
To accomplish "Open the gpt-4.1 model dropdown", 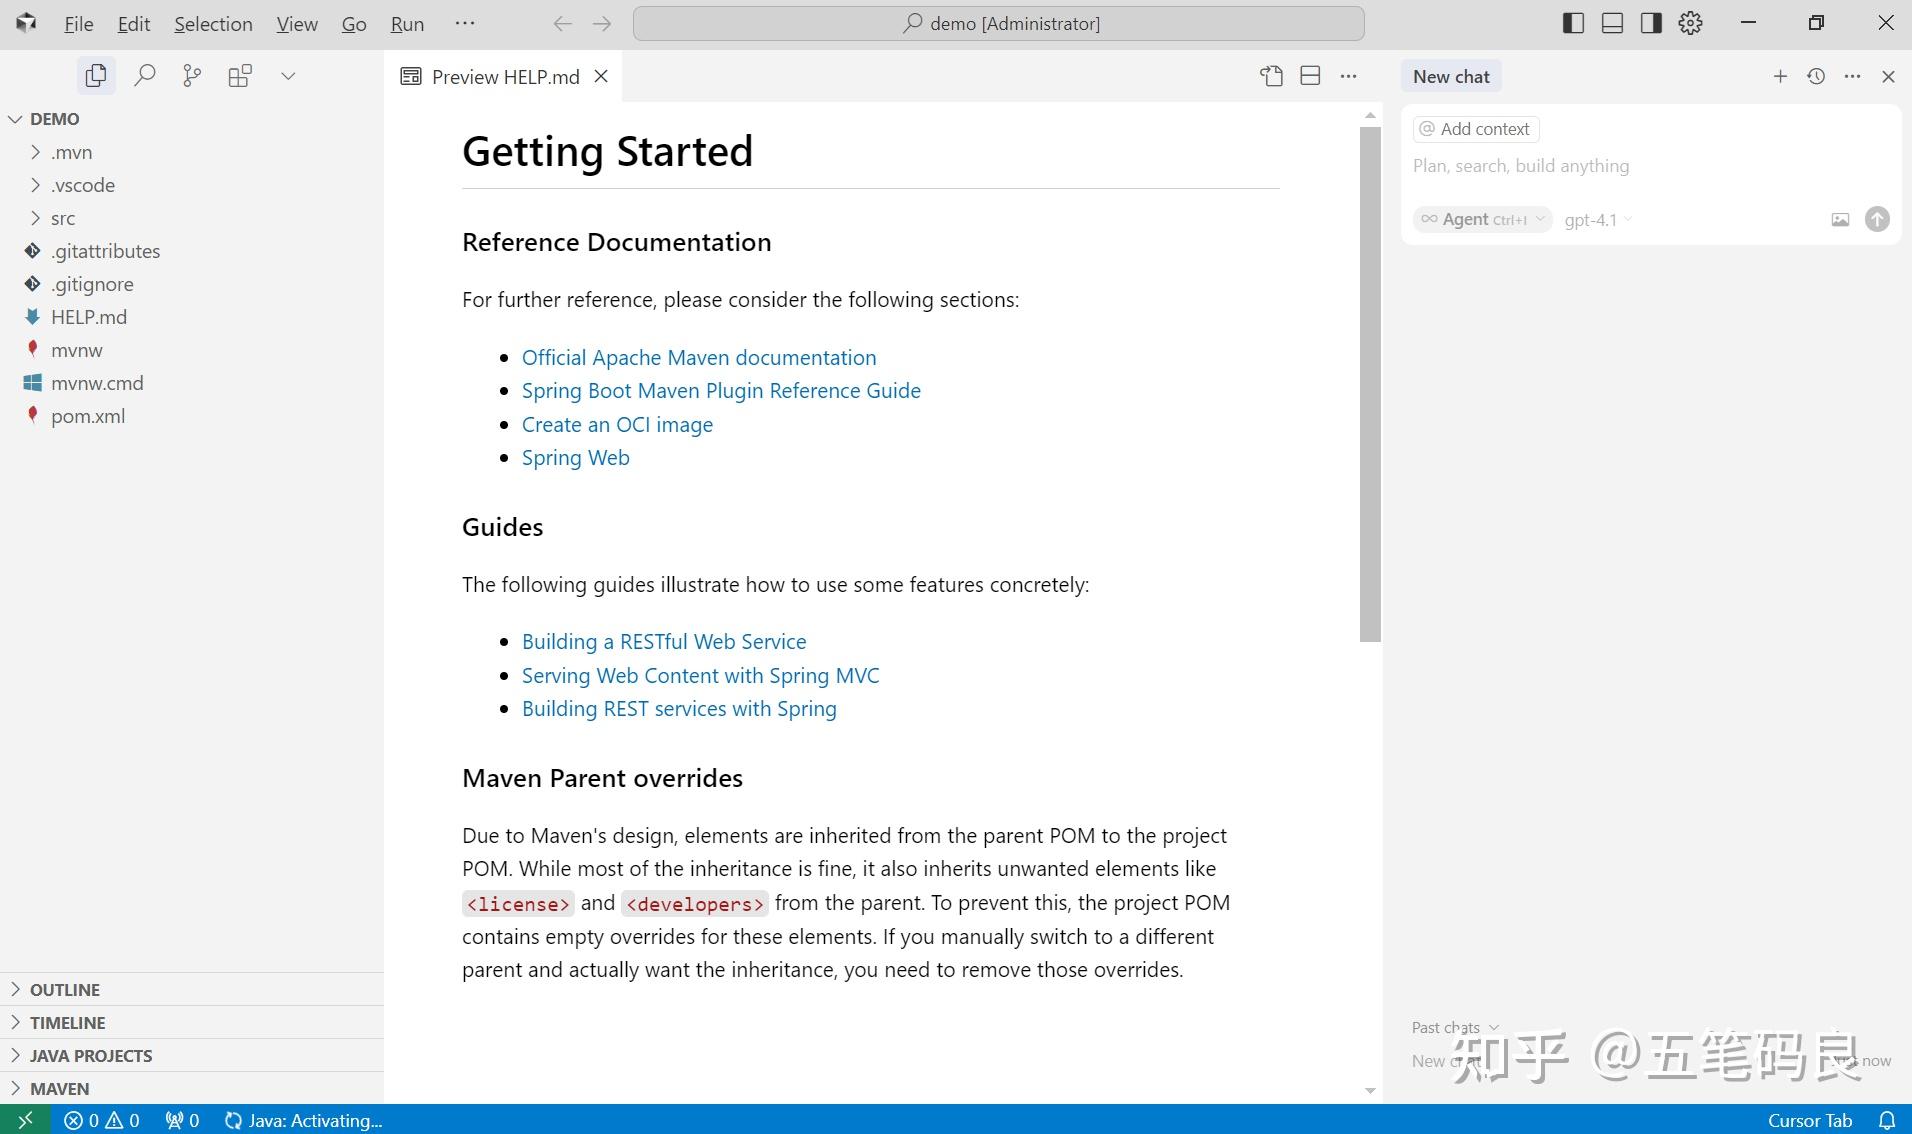I will pyautogui.click(x=1597, y=220).
